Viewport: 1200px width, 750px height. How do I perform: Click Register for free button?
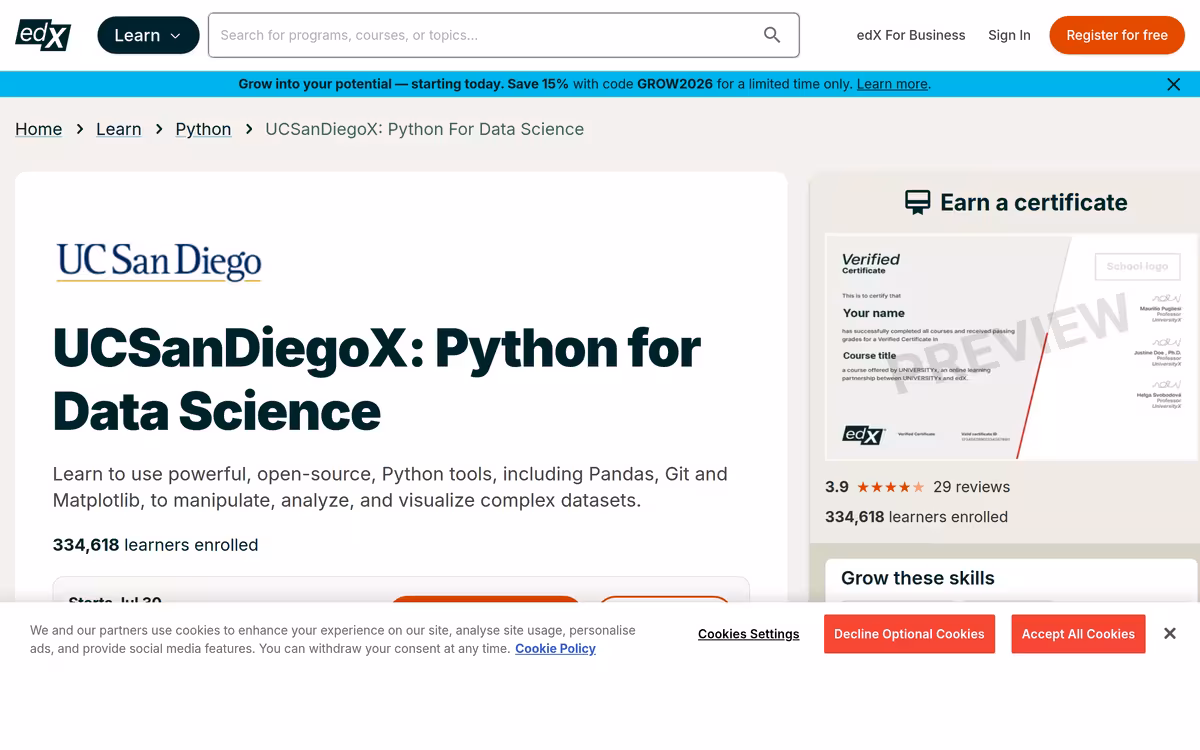tap(1117, 35)
